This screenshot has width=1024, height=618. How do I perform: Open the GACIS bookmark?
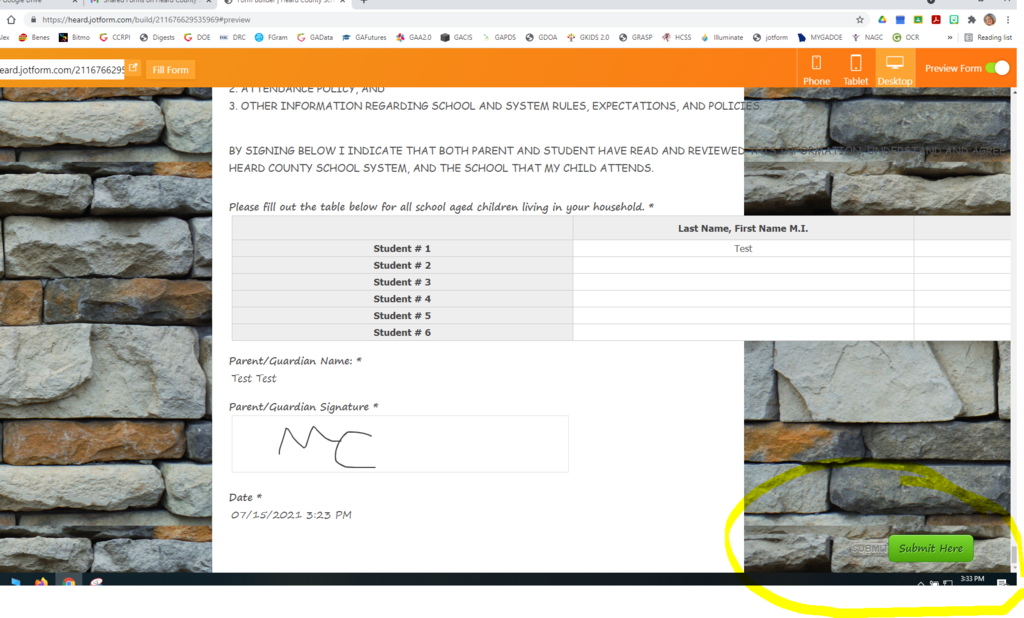tap(456, 38)
